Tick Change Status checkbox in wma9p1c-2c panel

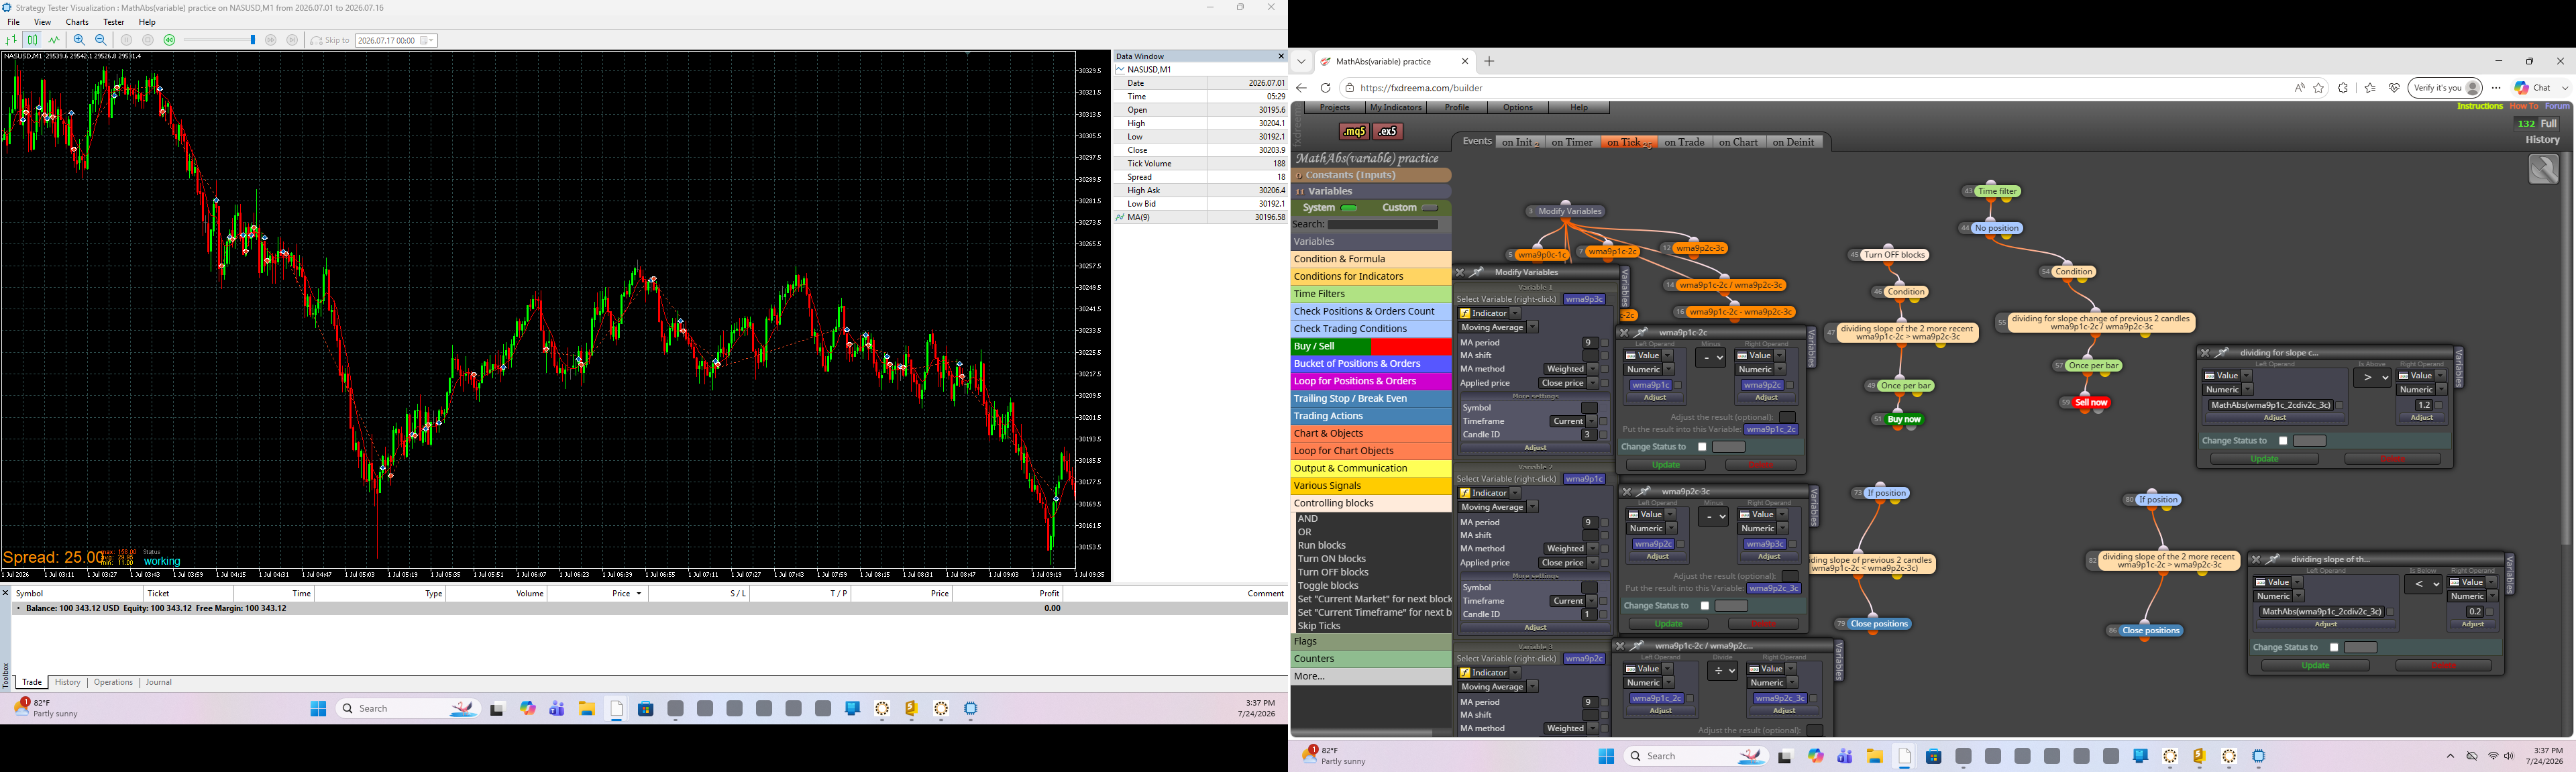pyautogui.click(x=1702, y=447)
